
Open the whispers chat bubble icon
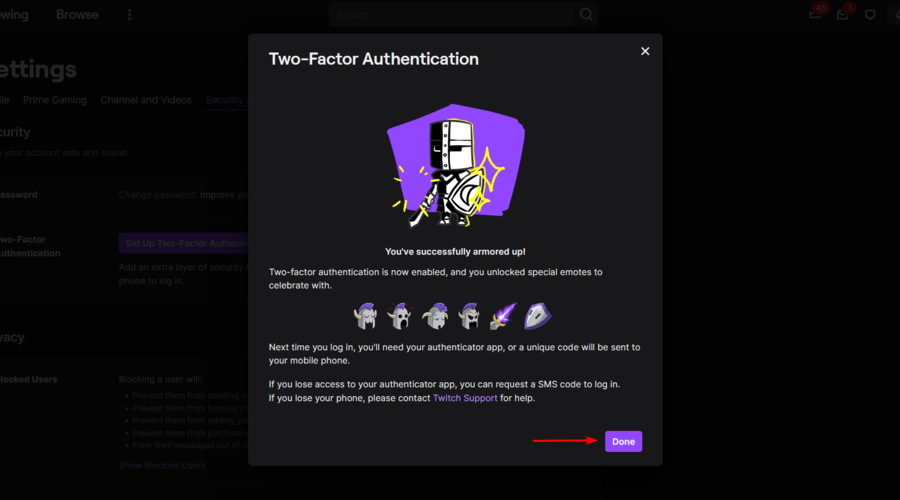pos(870,15)
